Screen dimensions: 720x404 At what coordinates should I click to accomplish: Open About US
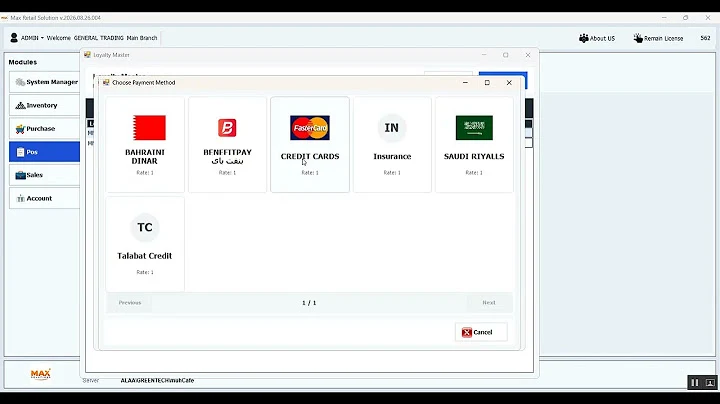(x=597, y=39)
